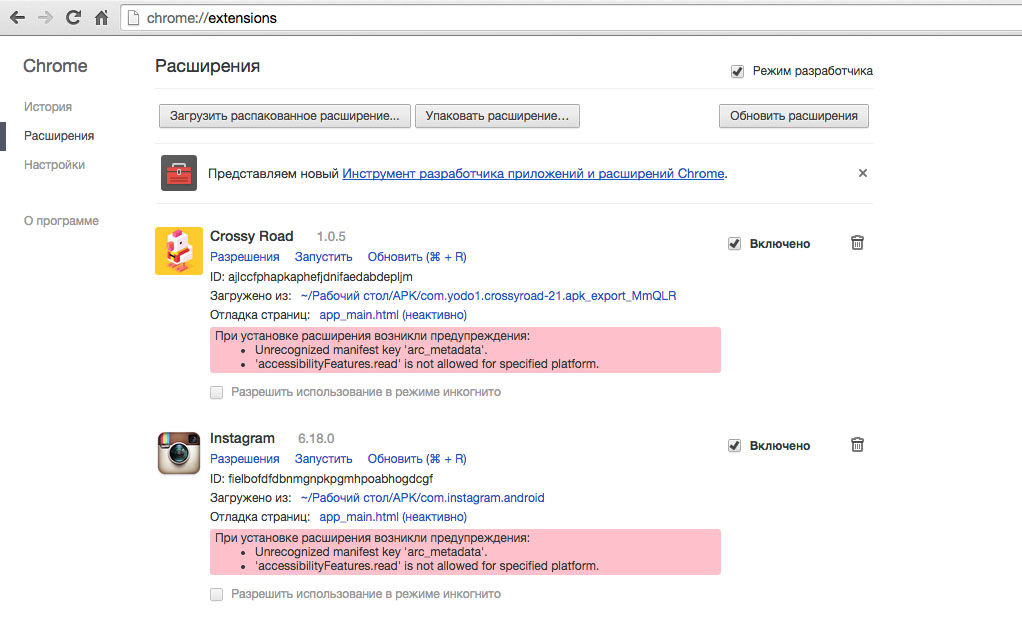Image resolution: width=1022 pixels, height=617 pixels.
Task: Dismiss the developer tool banner
Action: pos(863,173)
